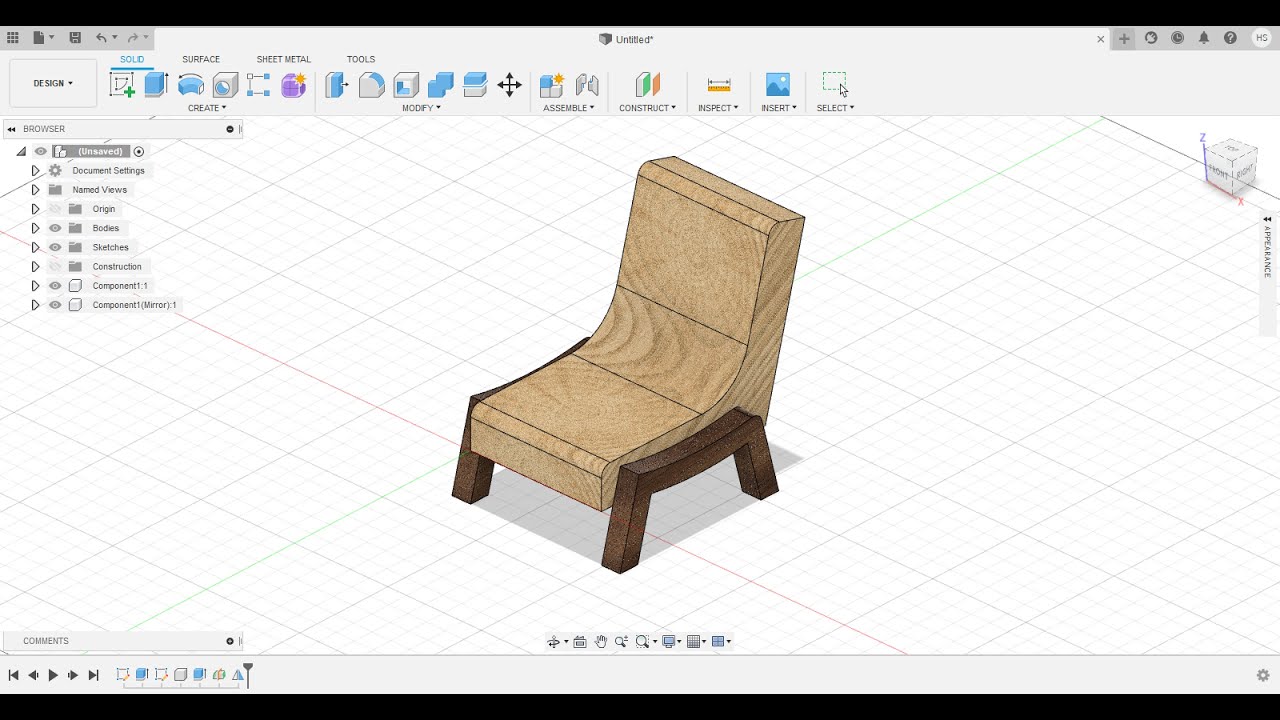Switch to the SHEET METAL tab
Image resolution: width=1280 pixels, height=720 pixels.
(283, 60)
